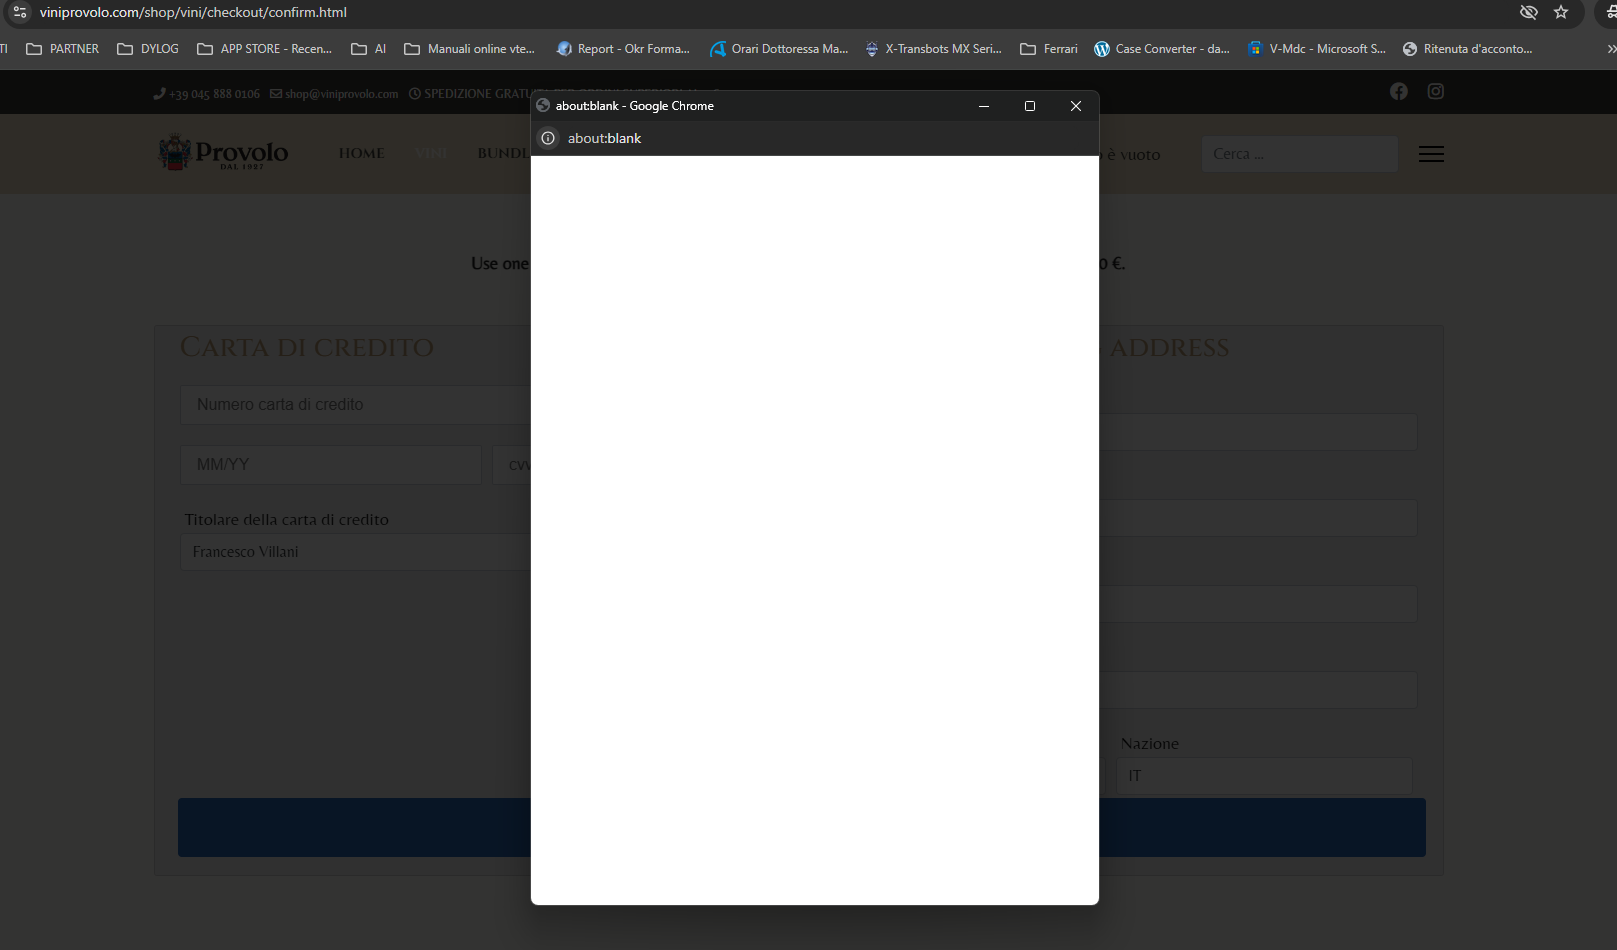Open the Case Converter bookmark
Image resolution: width=1617 pixels, height=950 pixels.
(x=1162, y=49)
